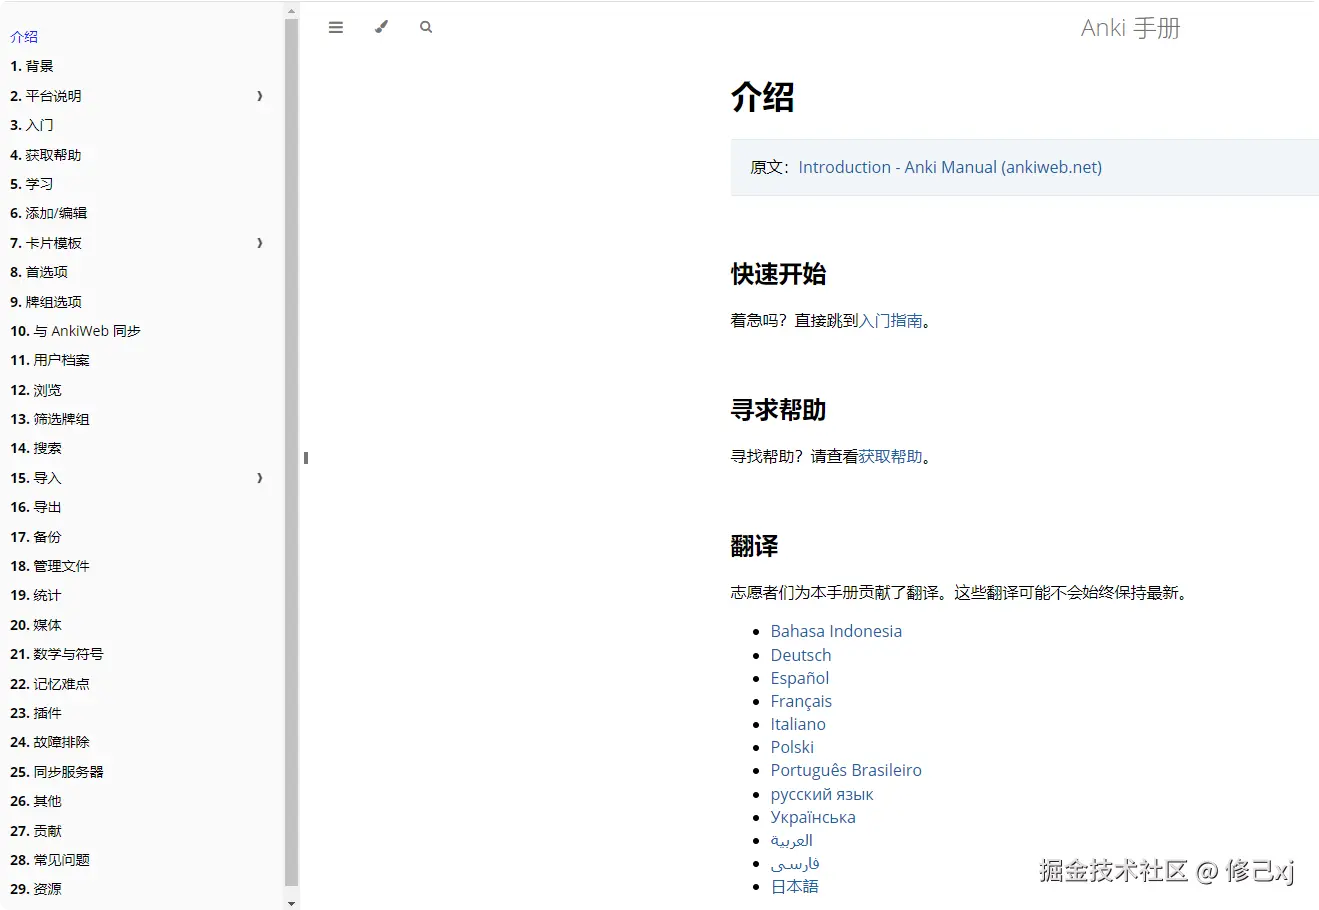
Task: Follow the 入门指南 link
Action: pos(891,321)
